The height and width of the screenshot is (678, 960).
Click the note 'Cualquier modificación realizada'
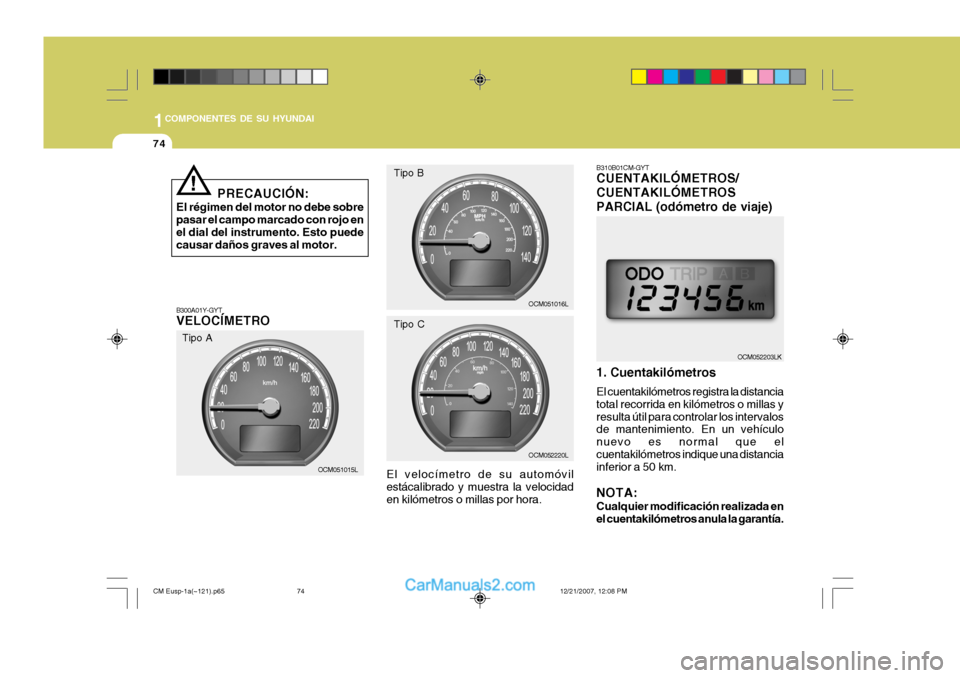pyautogui.click(x=690, y=513)
